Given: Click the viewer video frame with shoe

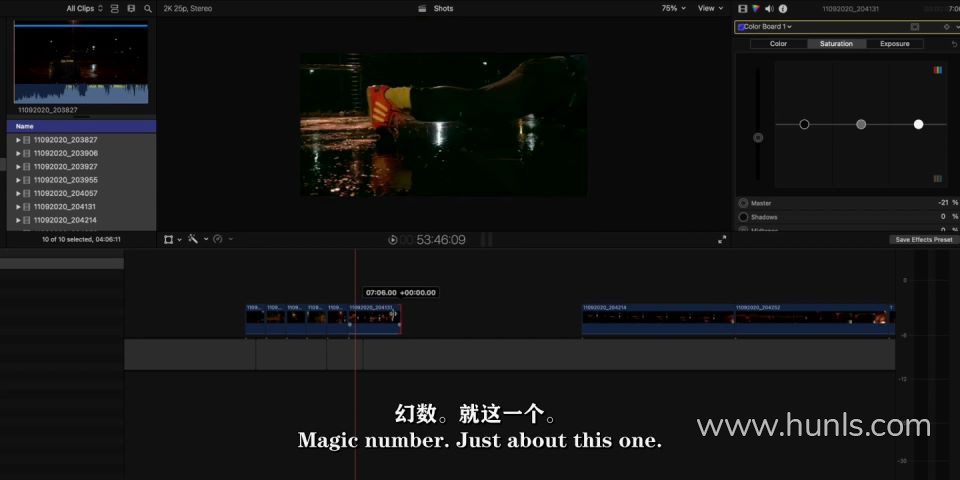Looking at the screenshot, I should tap(443, 125).
